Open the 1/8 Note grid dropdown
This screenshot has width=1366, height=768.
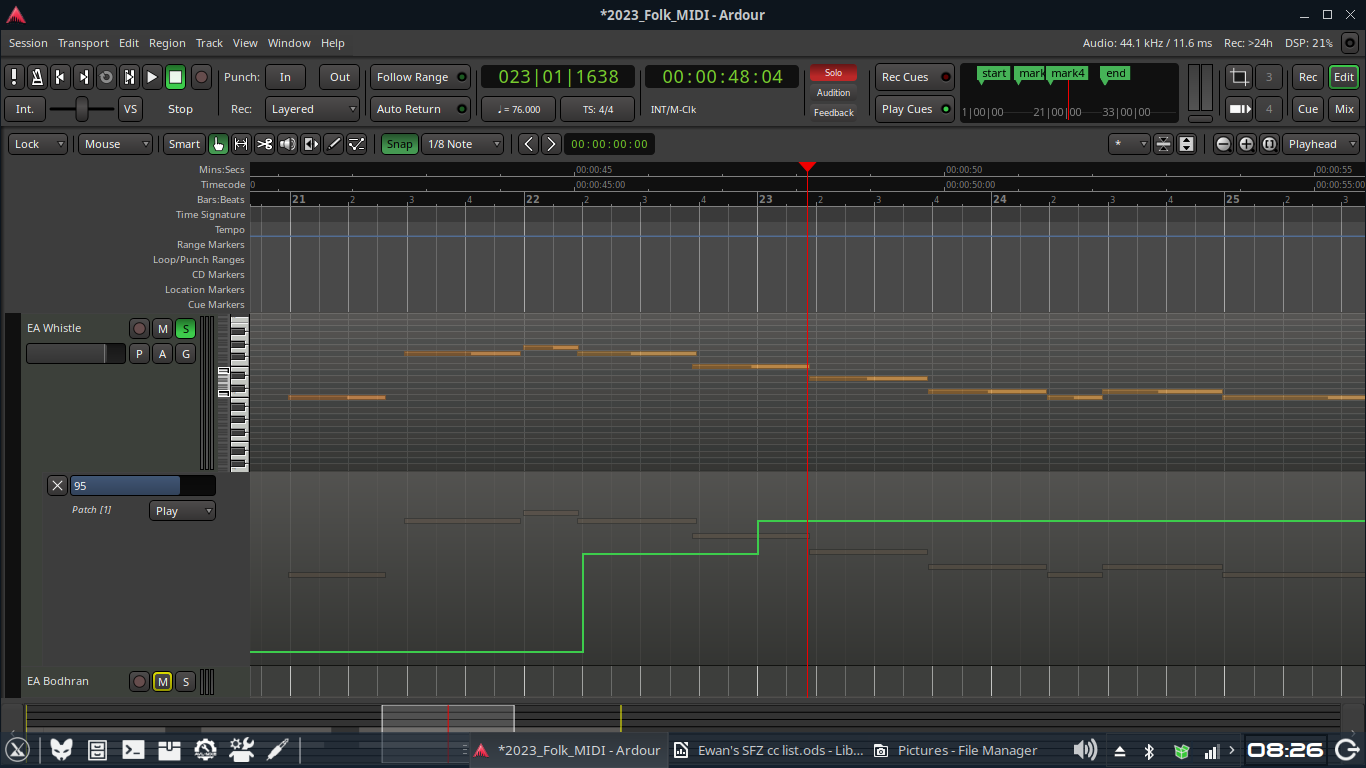tap(462, 144)
